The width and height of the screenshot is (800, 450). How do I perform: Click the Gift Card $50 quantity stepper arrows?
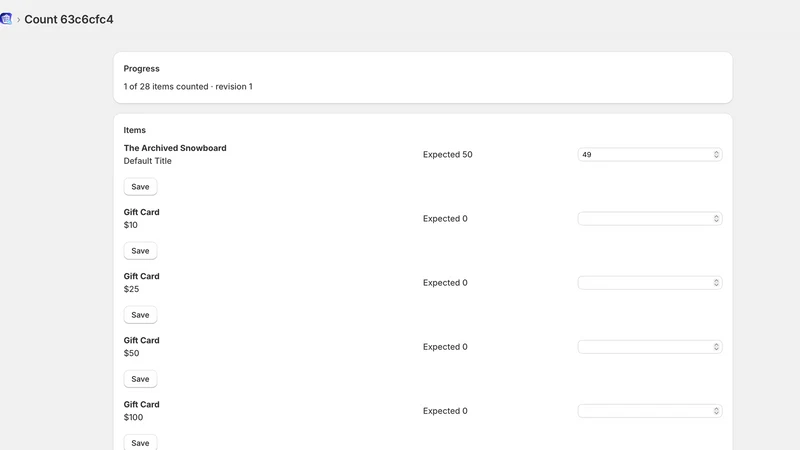pyautogui.click(x=716, y=347)
